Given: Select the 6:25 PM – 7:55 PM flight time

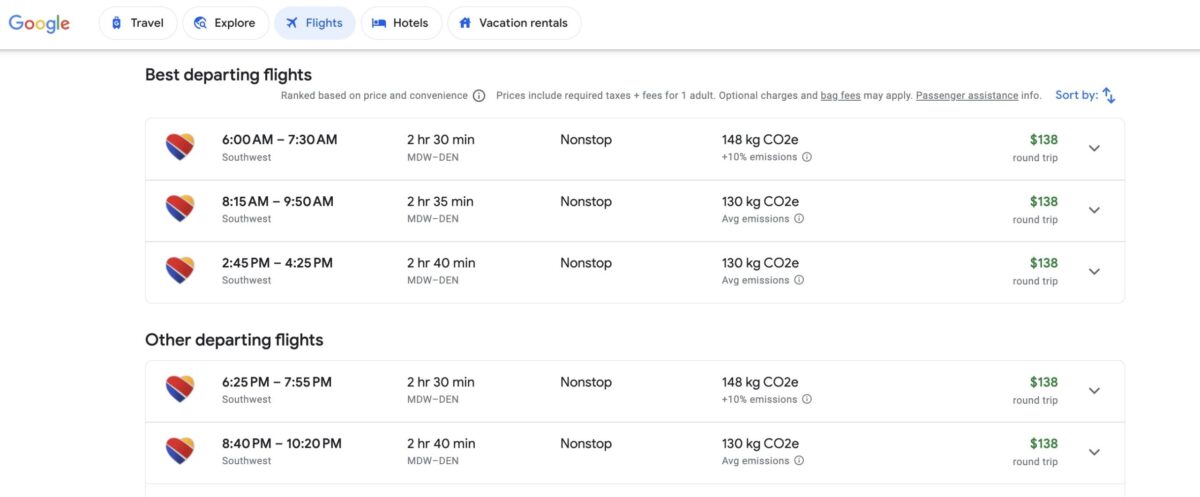Looking at the screenshot, I should click(x=276, y=382).
